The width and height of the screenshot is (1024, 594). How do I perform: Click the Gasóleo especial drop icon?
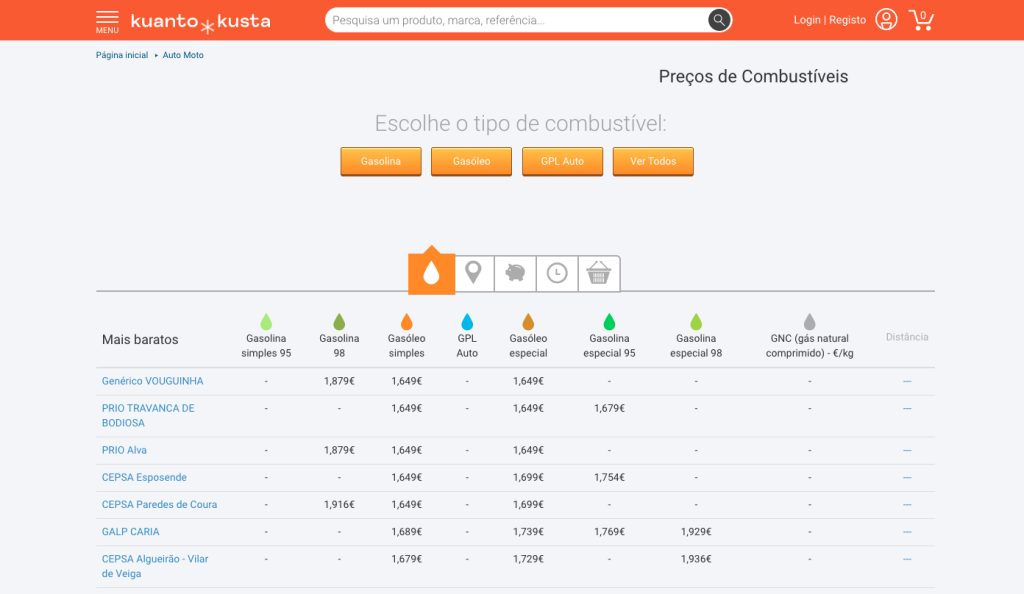(x=528, y=322)
